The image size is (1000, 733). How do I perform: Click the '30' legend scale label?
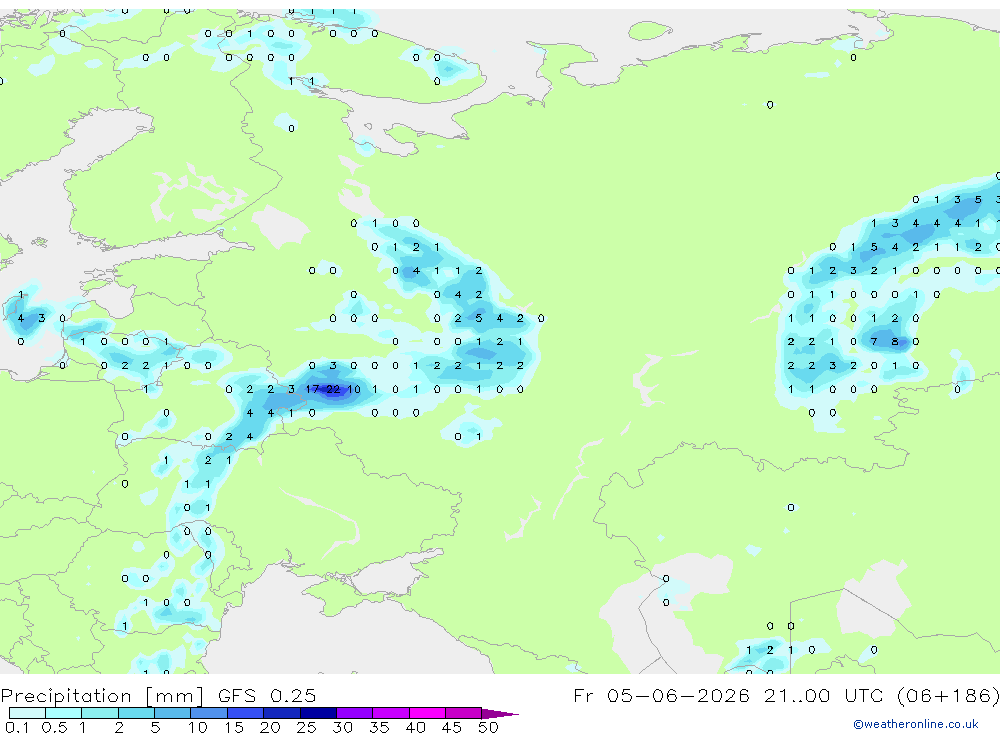(x=342, y=727)
